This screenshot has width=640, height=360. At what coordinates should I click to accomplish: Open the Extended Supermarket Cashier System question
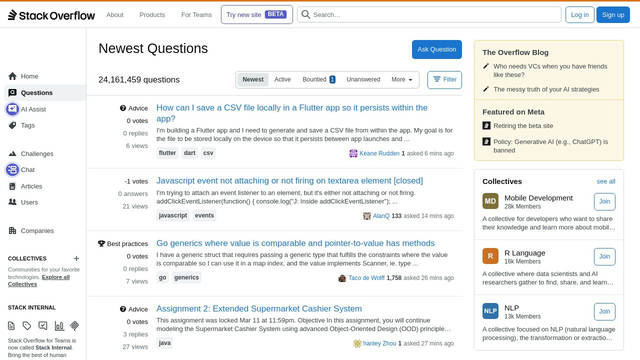(259, 309)
